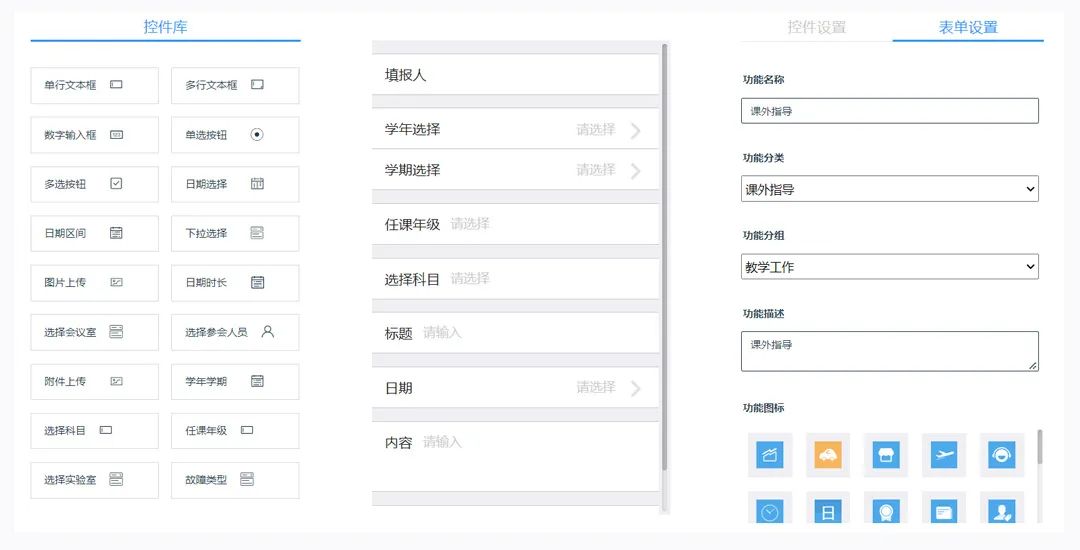
Task: Insert the 故障类型 widget
Action: [235, 480]
